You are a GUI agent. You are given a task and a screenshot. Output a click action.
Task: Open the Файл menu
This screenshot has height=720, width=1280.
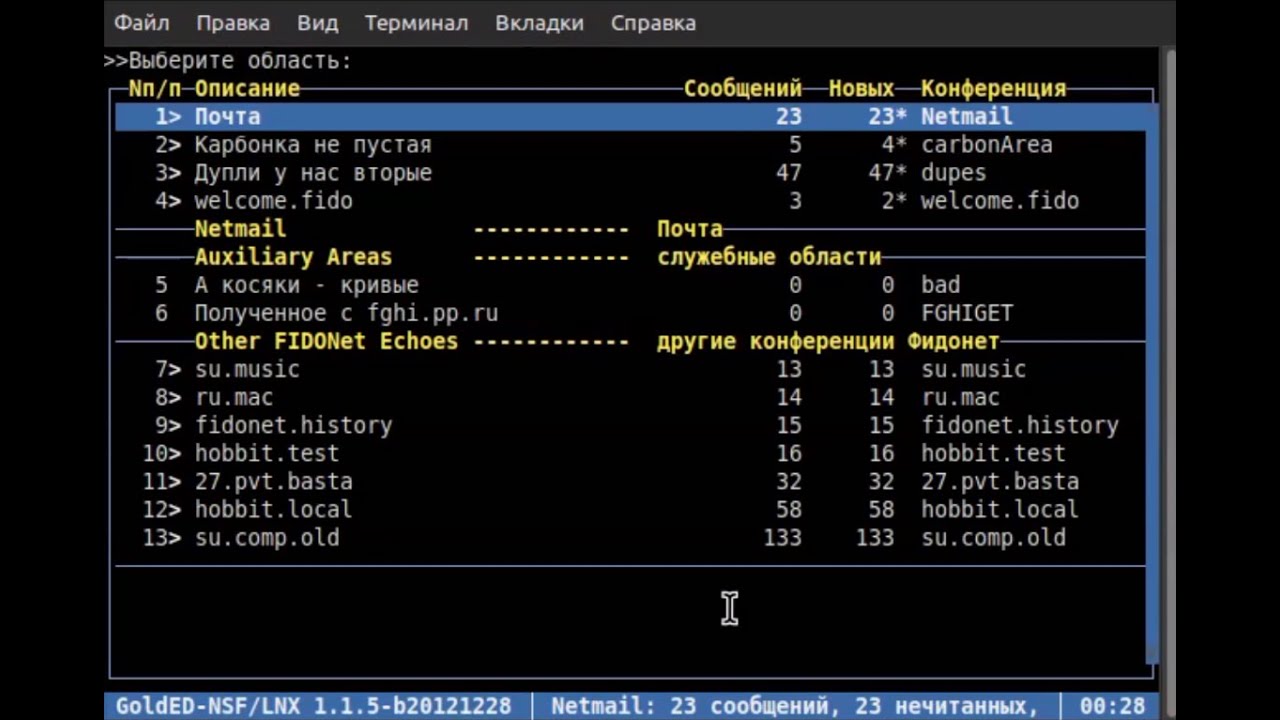point(141,23)
